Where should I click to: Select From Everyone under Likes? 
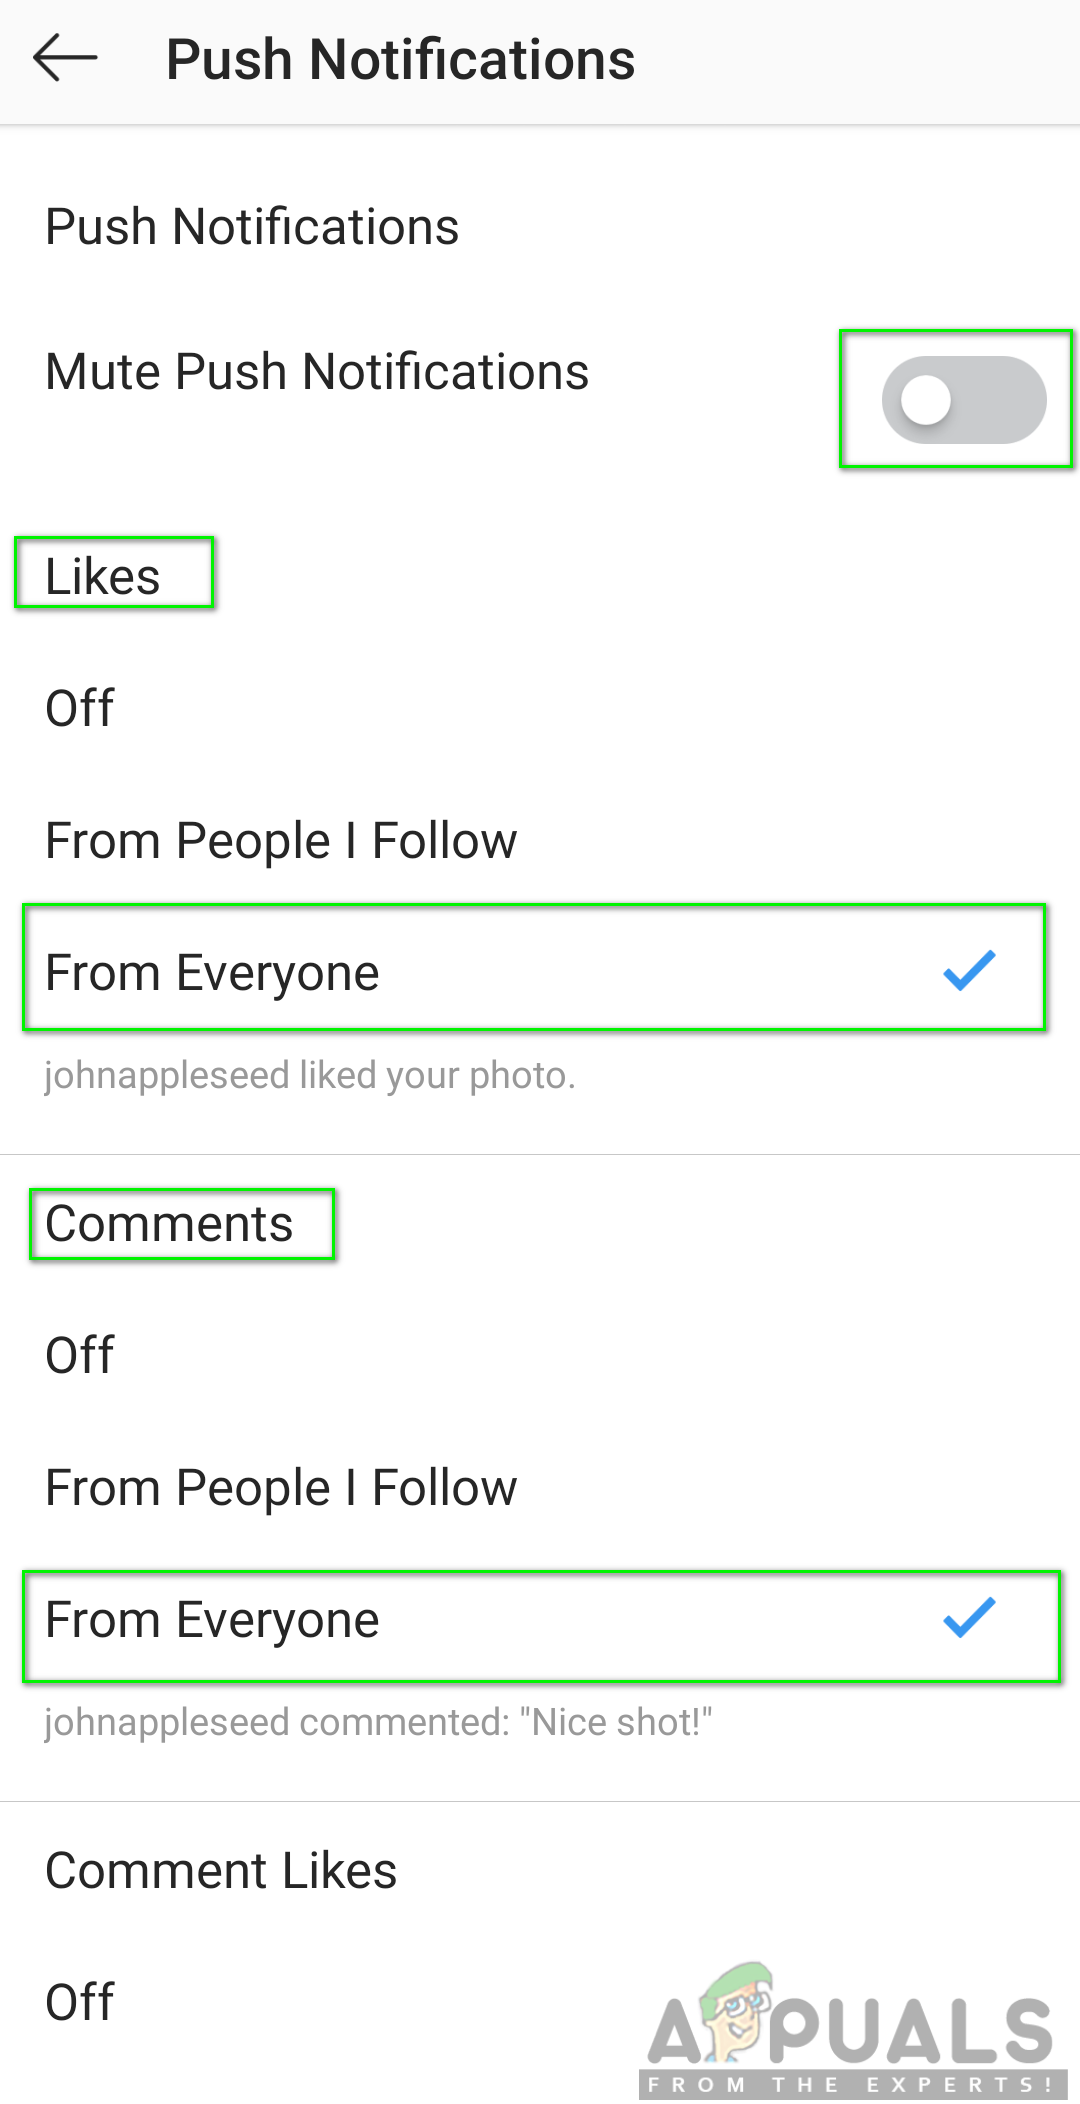click(x=213, y=972)
